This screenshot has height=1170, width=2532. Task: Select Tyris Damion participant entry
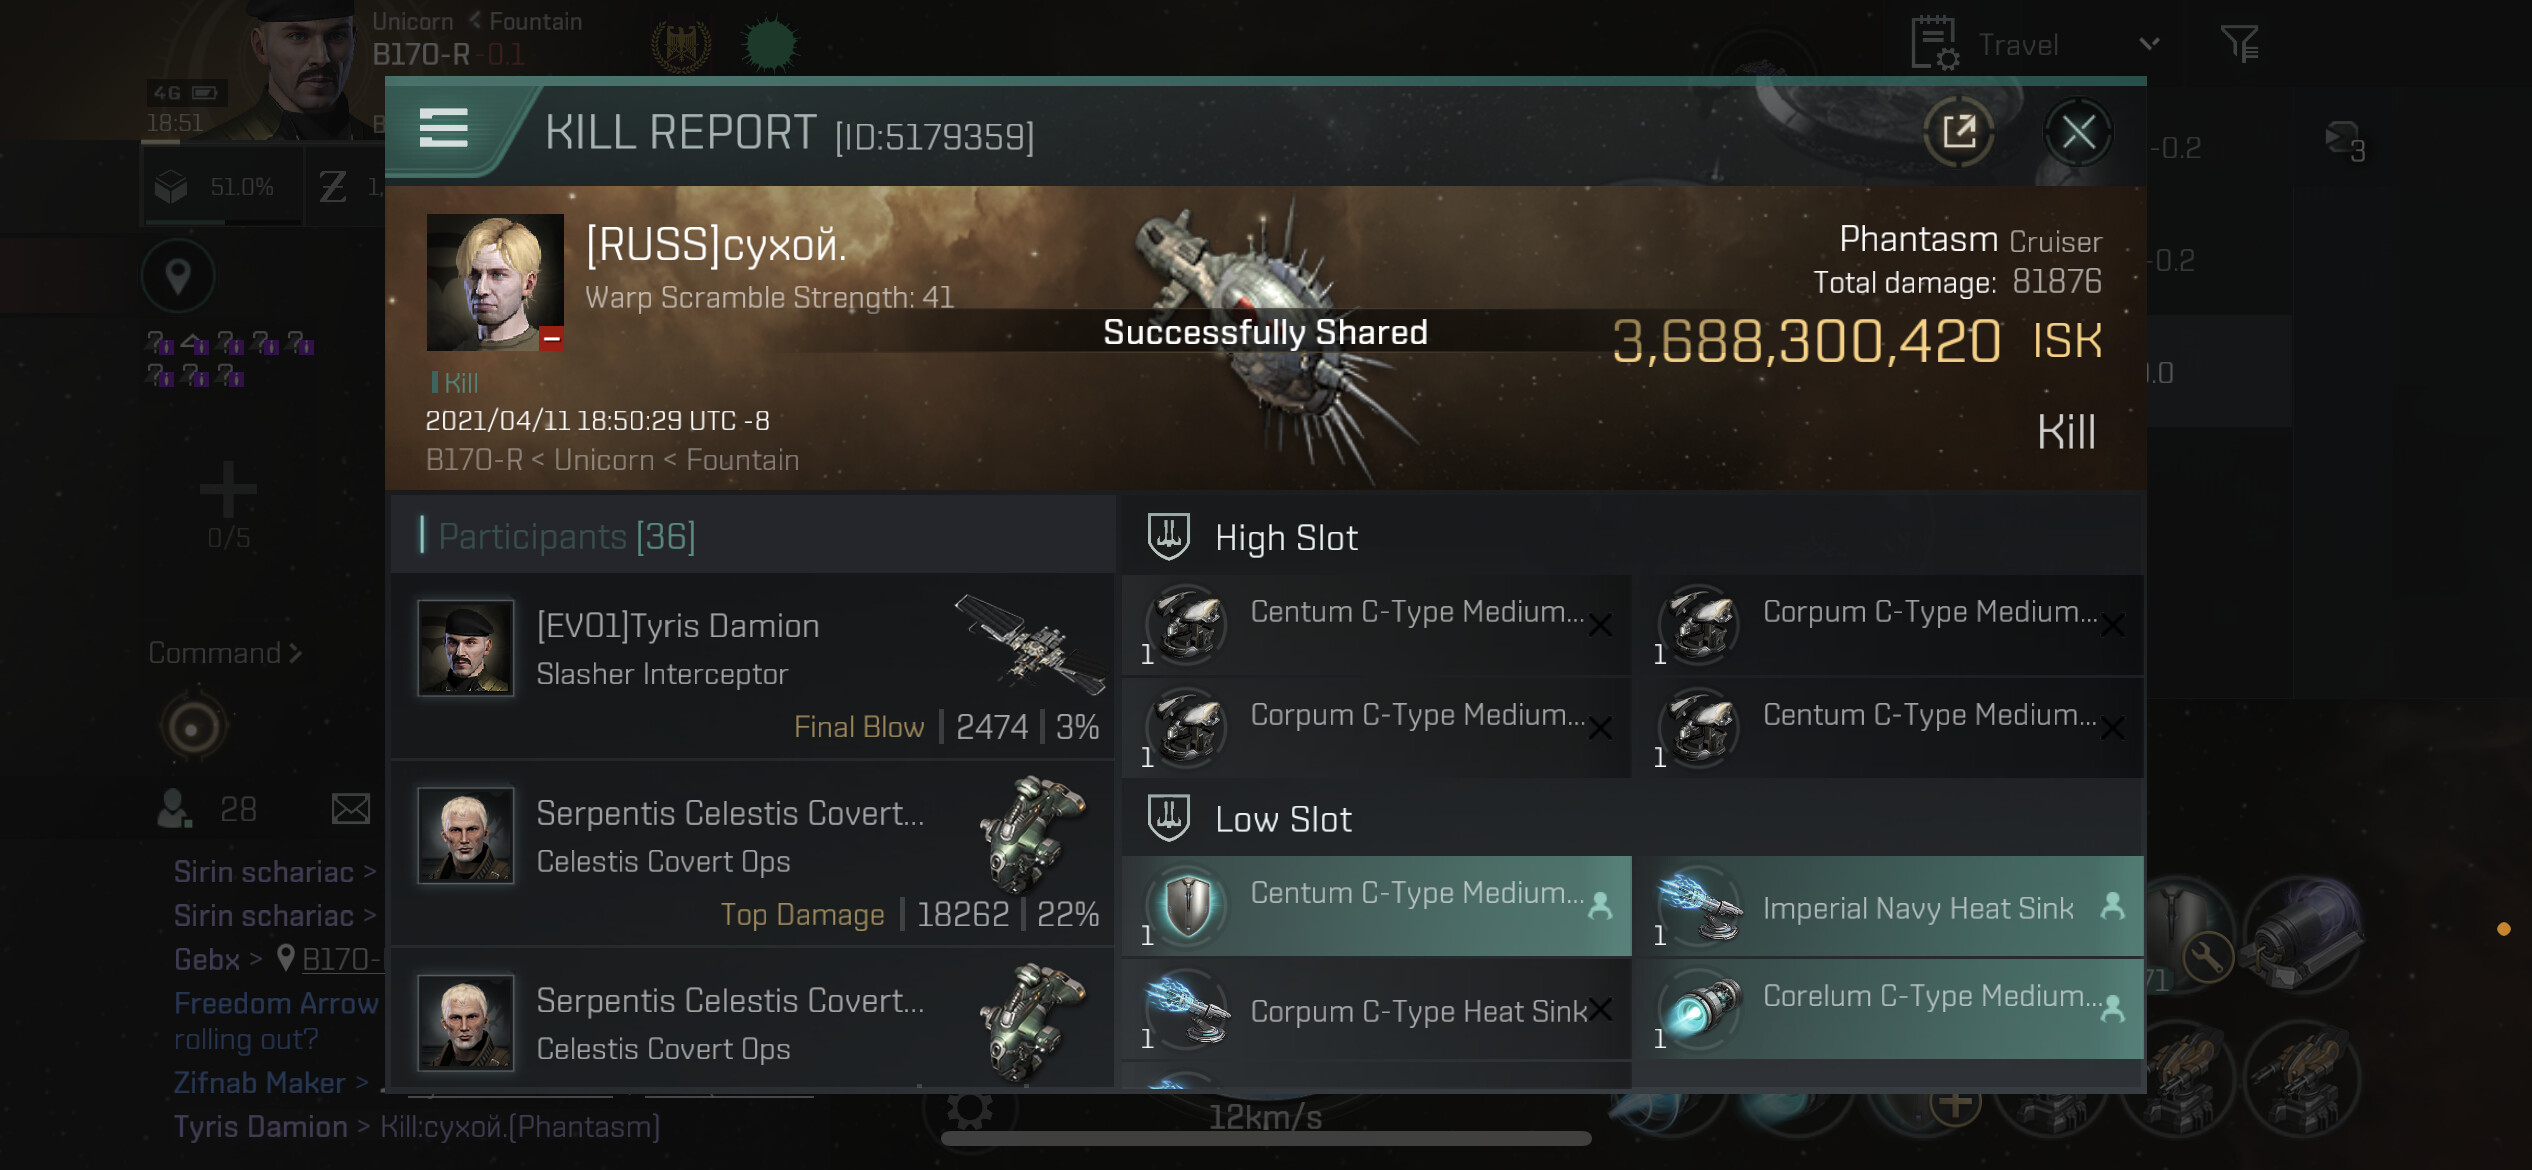[x=752, y=666]
